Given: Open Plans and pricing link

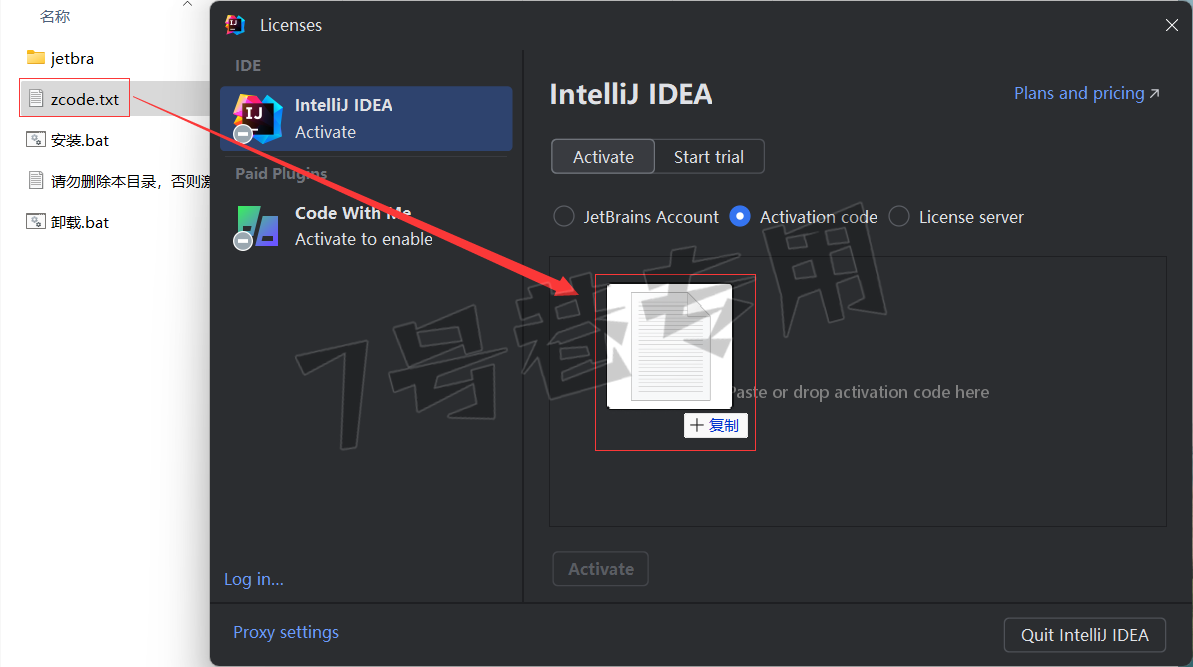Looking at the screenshot, I should (x=1086, y=94).
